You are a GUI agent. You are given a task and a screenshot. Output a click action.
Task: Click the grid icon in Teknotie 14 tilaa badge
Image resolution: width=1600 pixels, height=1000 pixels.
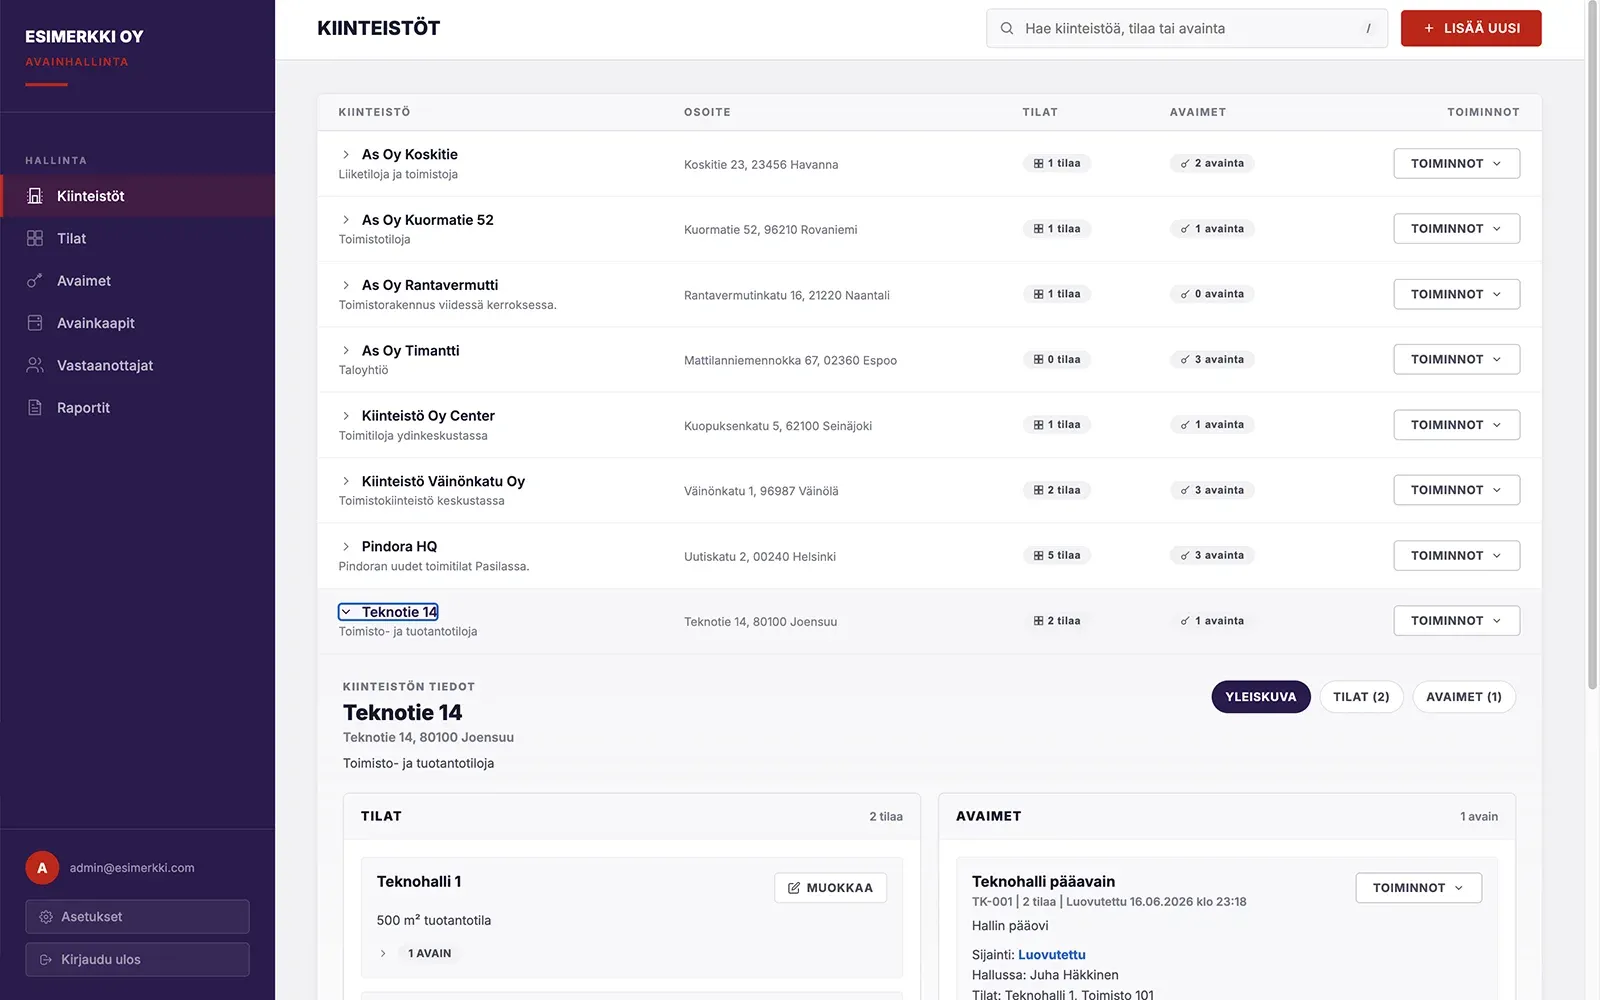click(1038, 621)
